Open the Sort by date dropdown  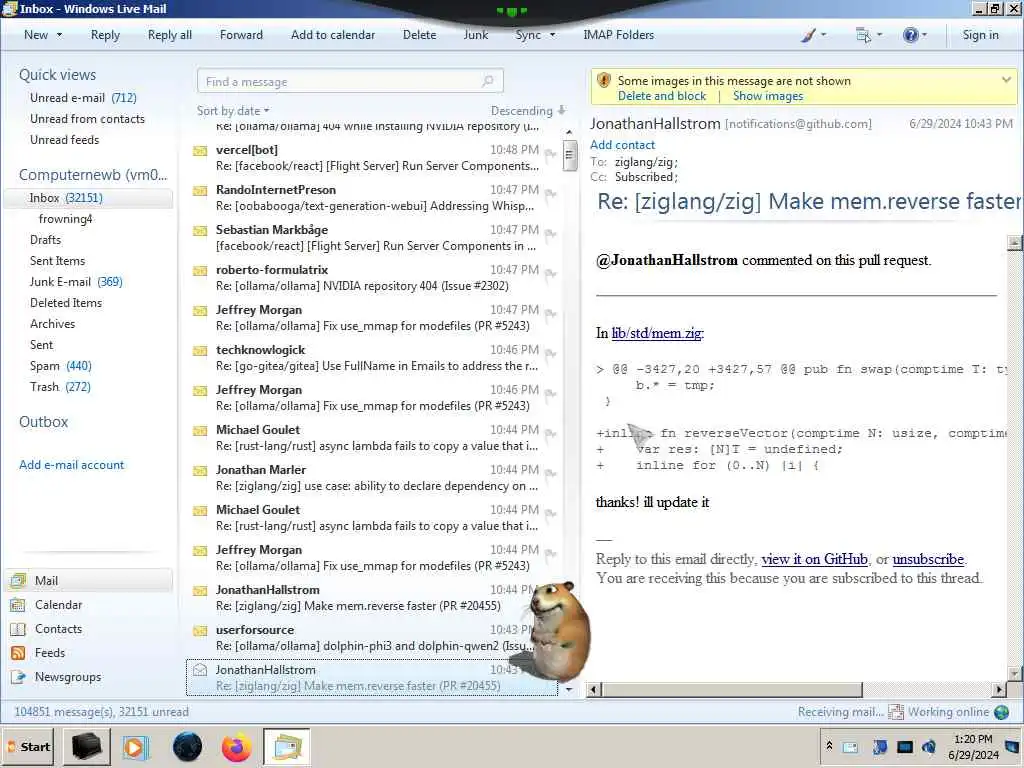click(x=233, y=111)
